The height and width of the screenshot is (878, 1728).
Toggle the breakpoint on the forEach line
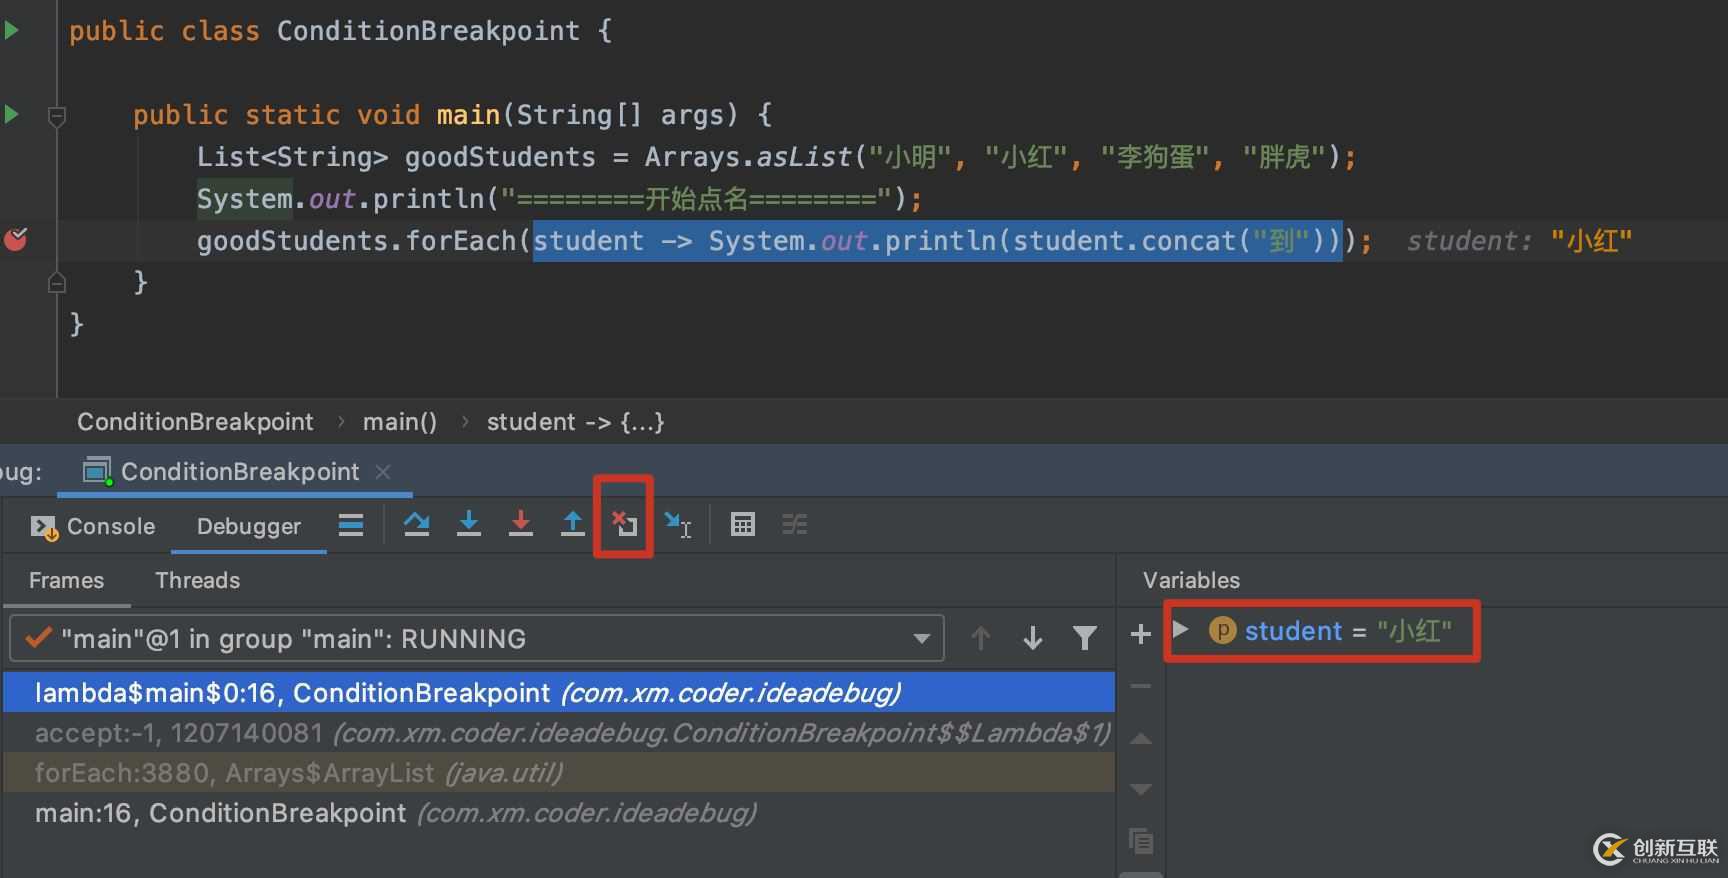[16, 240]
